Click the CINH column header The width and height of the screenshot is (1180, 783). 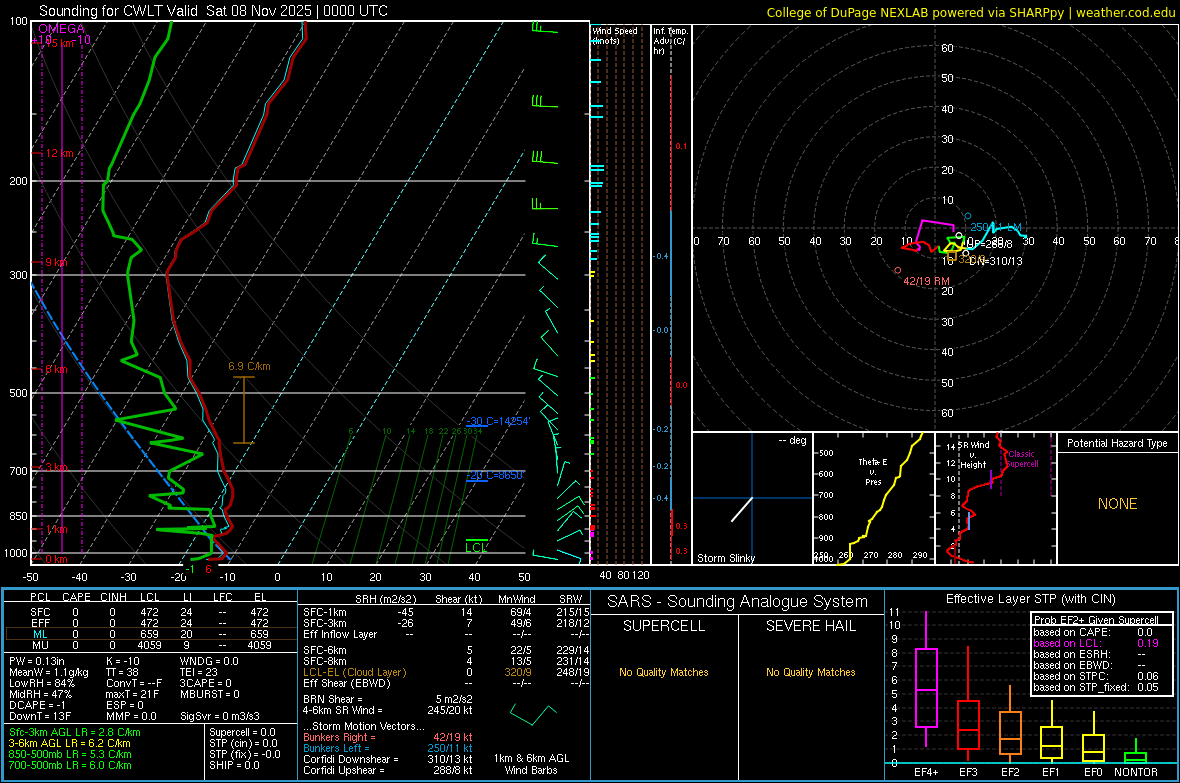pyautogui.click(x=113, y=597)
